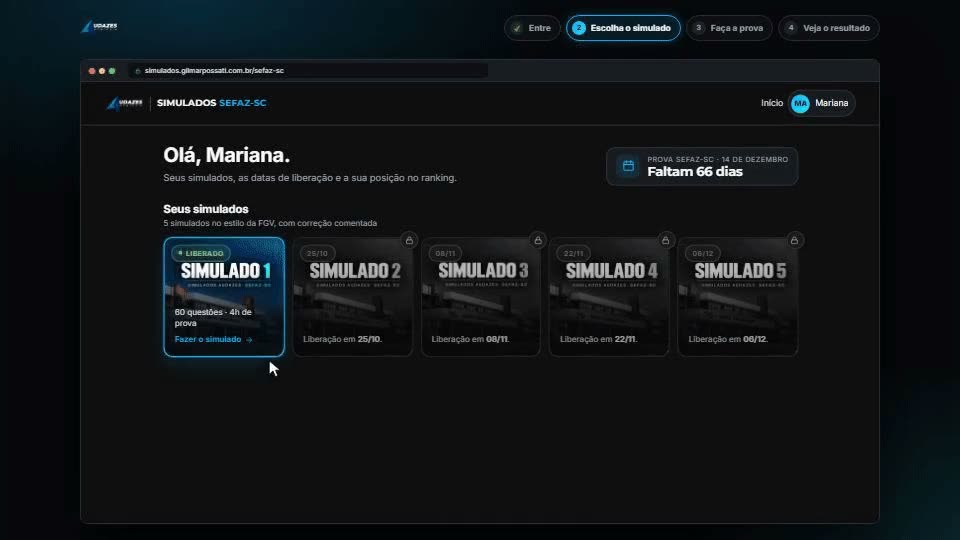Open the locked Simulado 2 card

click(353, 297)
